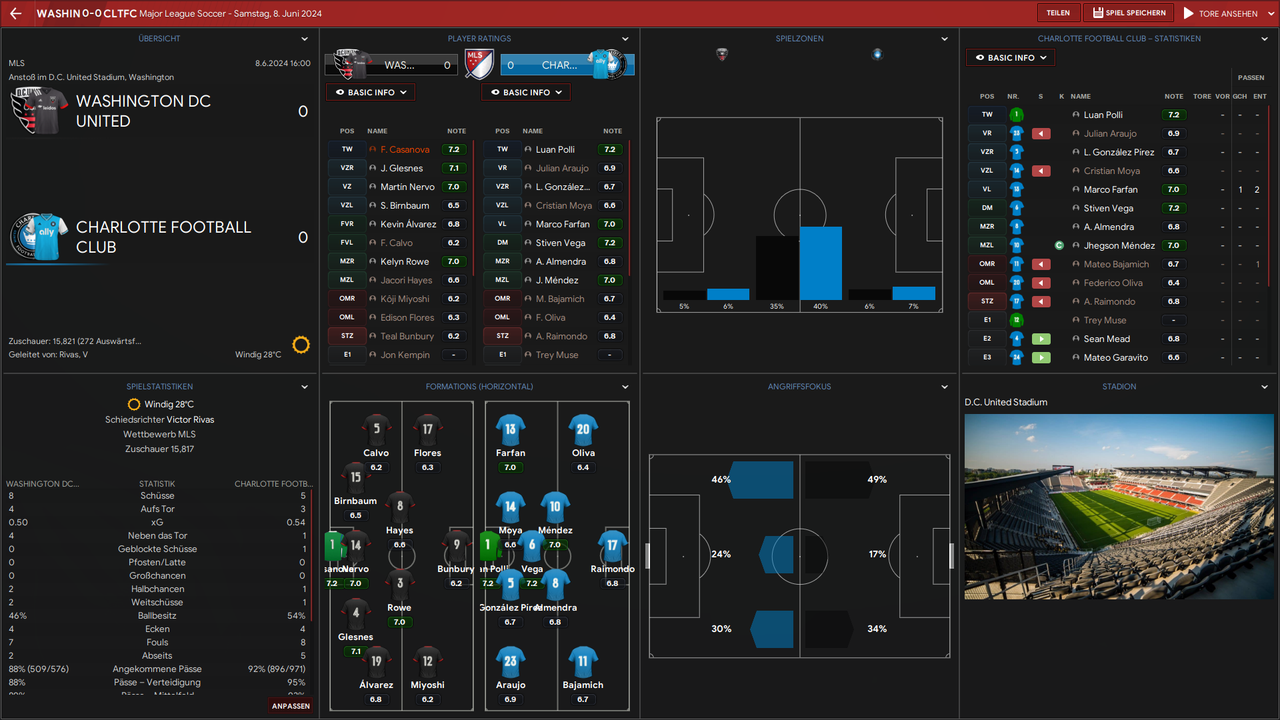Image resolution: width=1280 pixels, height=720 pixels.
Task: Expand Formations (Horizontal) panel chevron
Action: (625, 387)
